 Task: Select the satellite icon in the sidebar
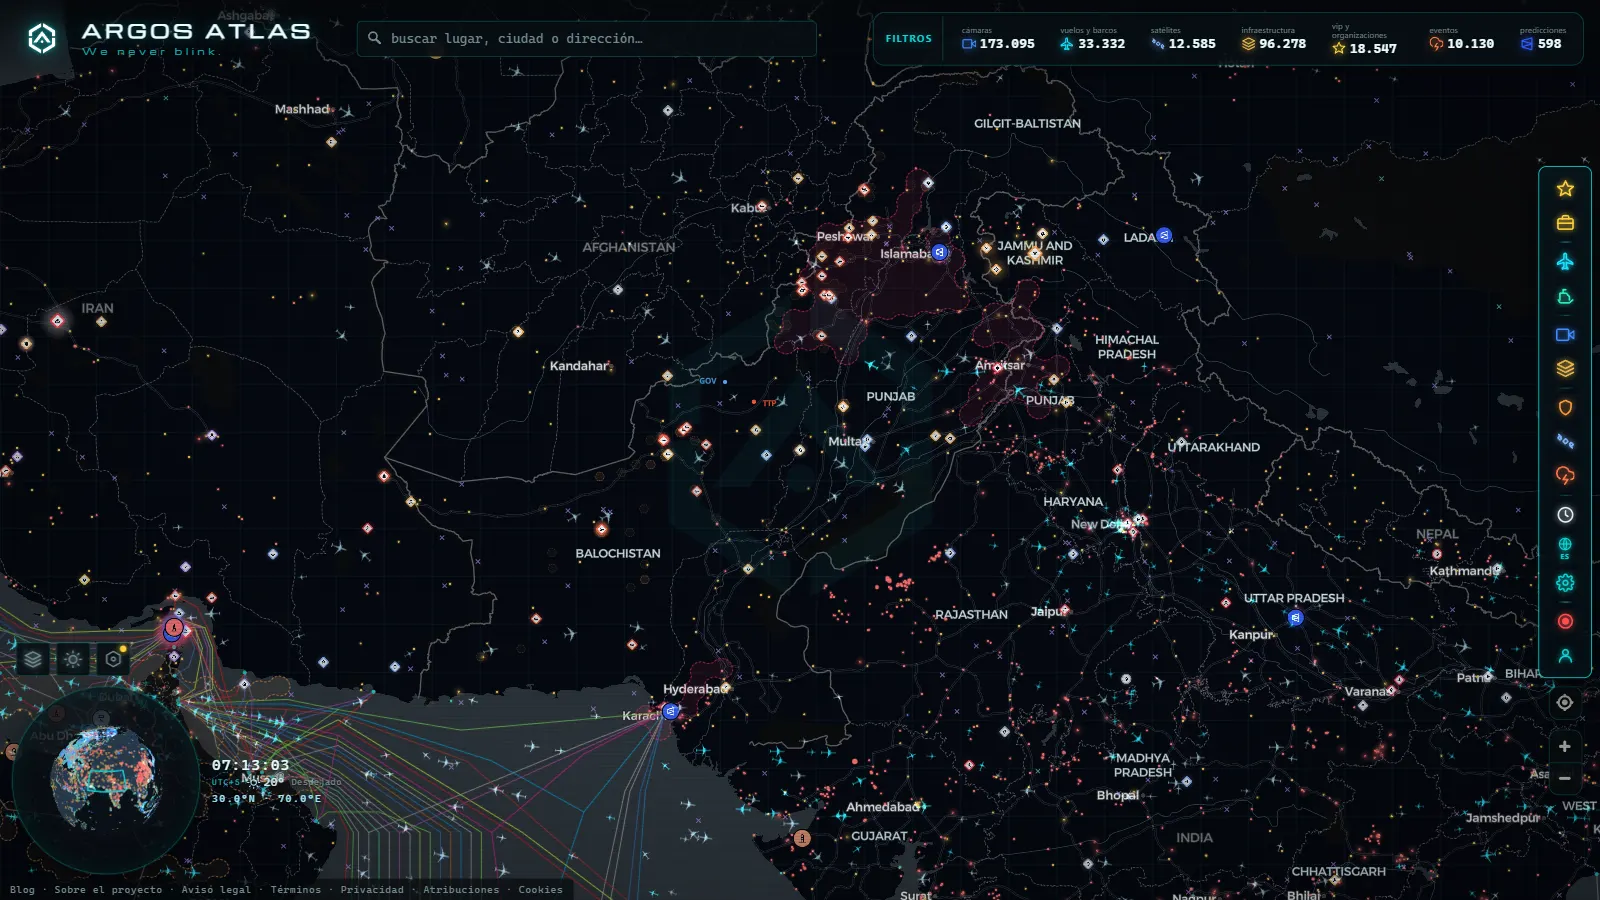point(1565,441)
